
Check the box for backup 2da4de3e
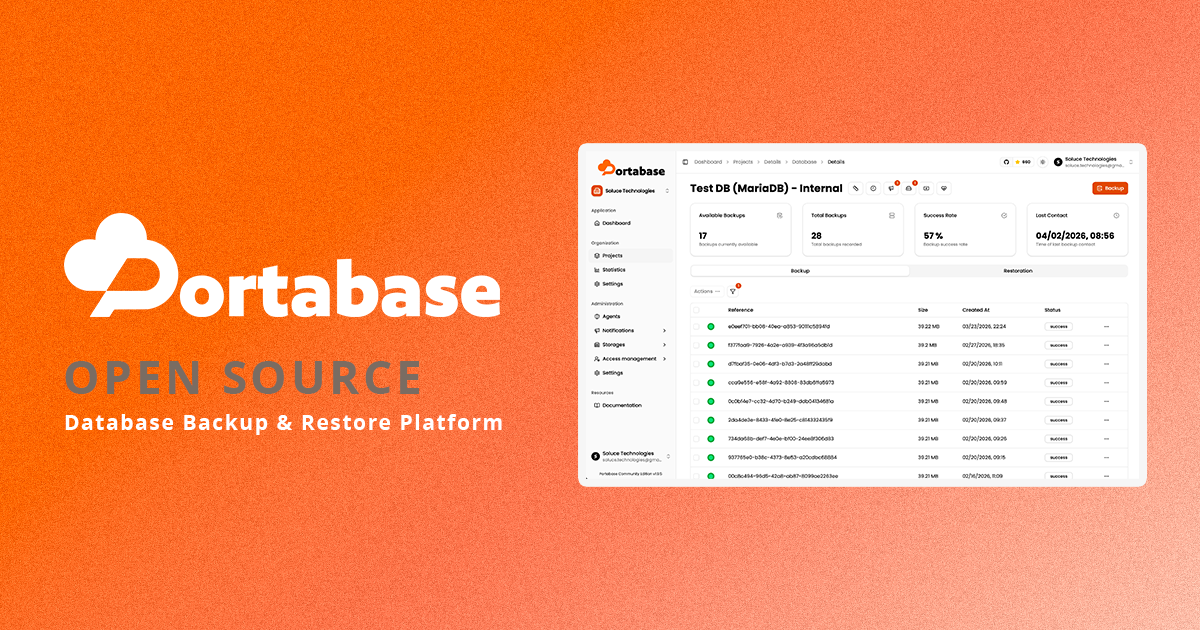click(696, 420)
